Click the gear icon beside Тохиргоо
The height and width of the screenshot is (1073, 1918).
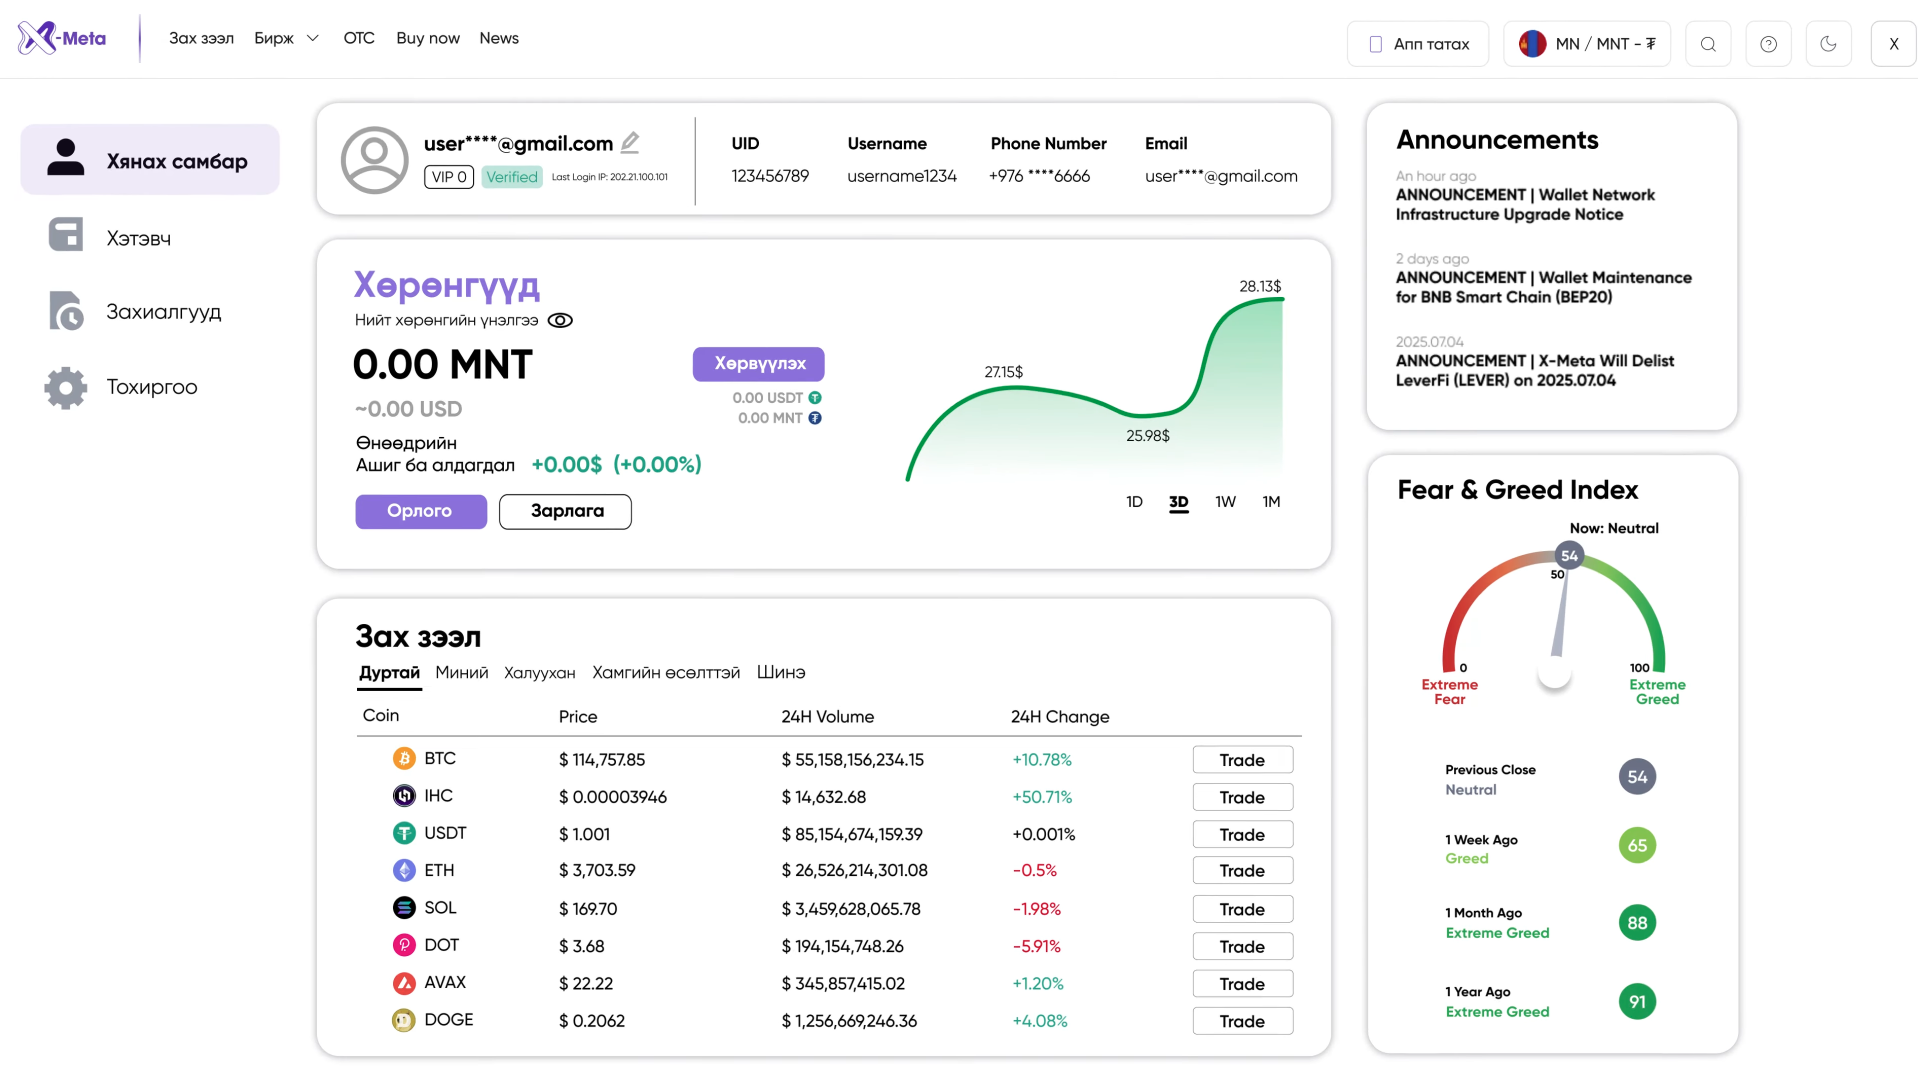pos(66,388)
